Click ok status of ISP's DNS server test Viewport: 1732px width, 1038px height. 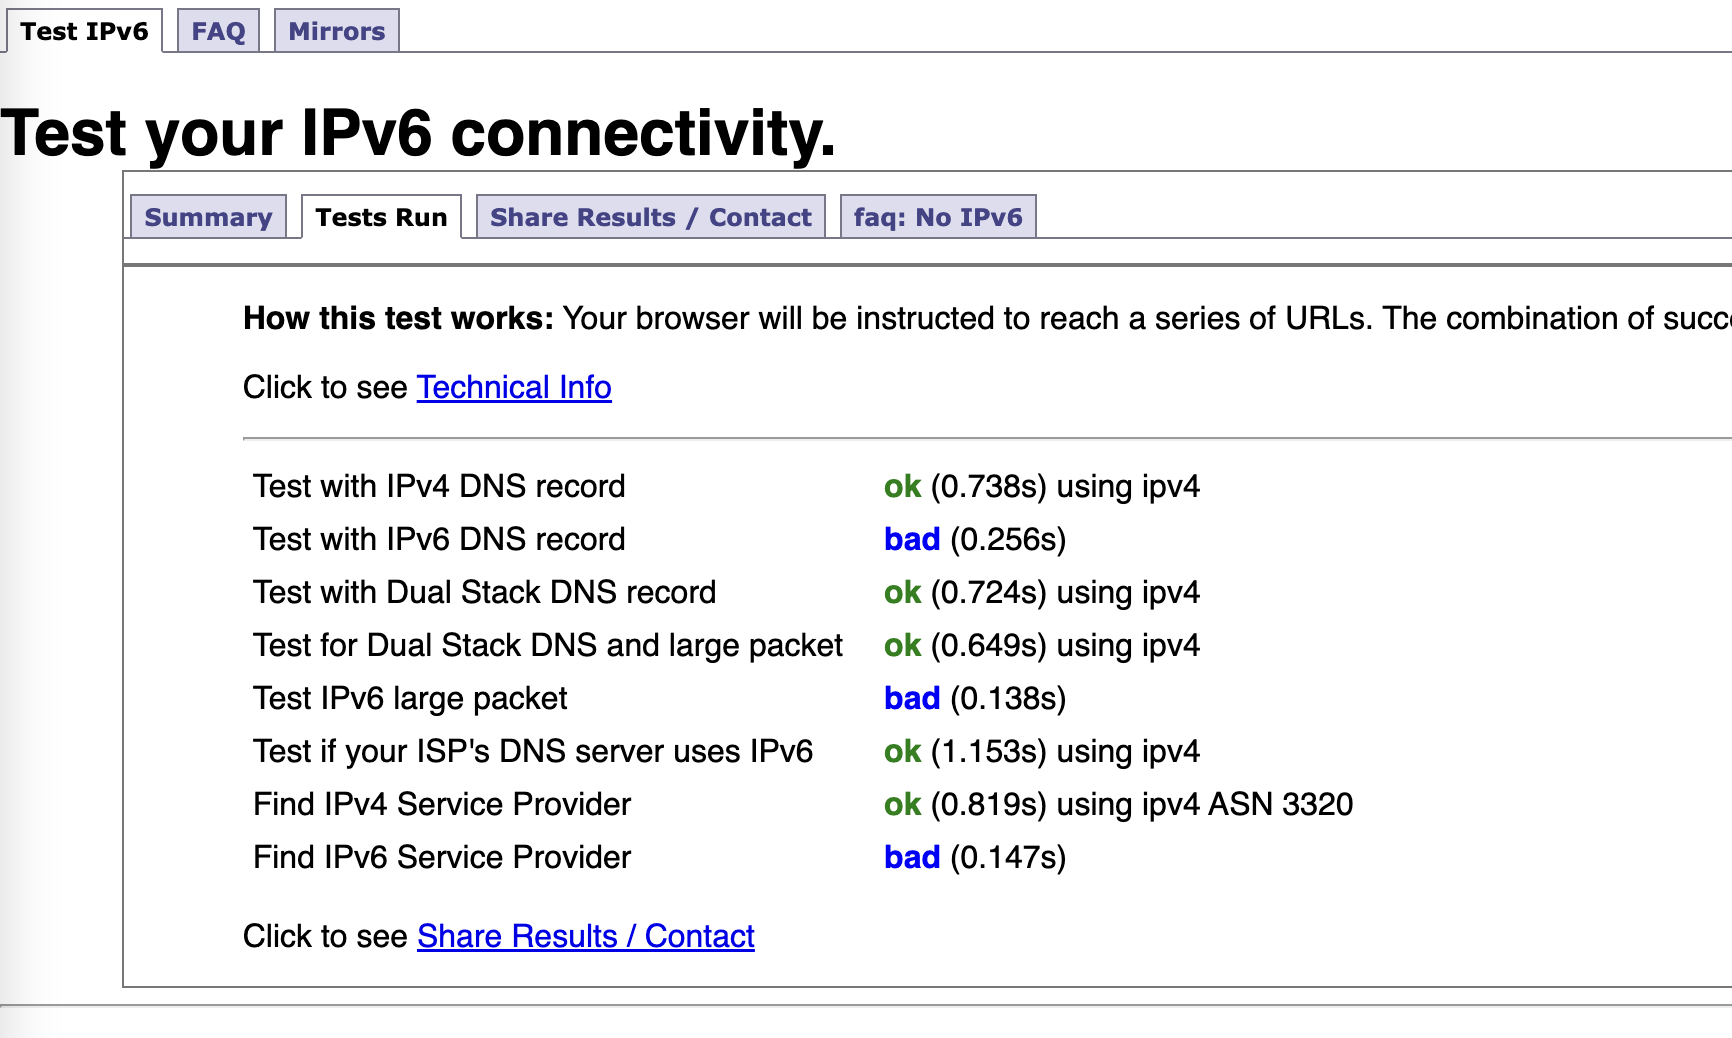click(x=902, y=751)
